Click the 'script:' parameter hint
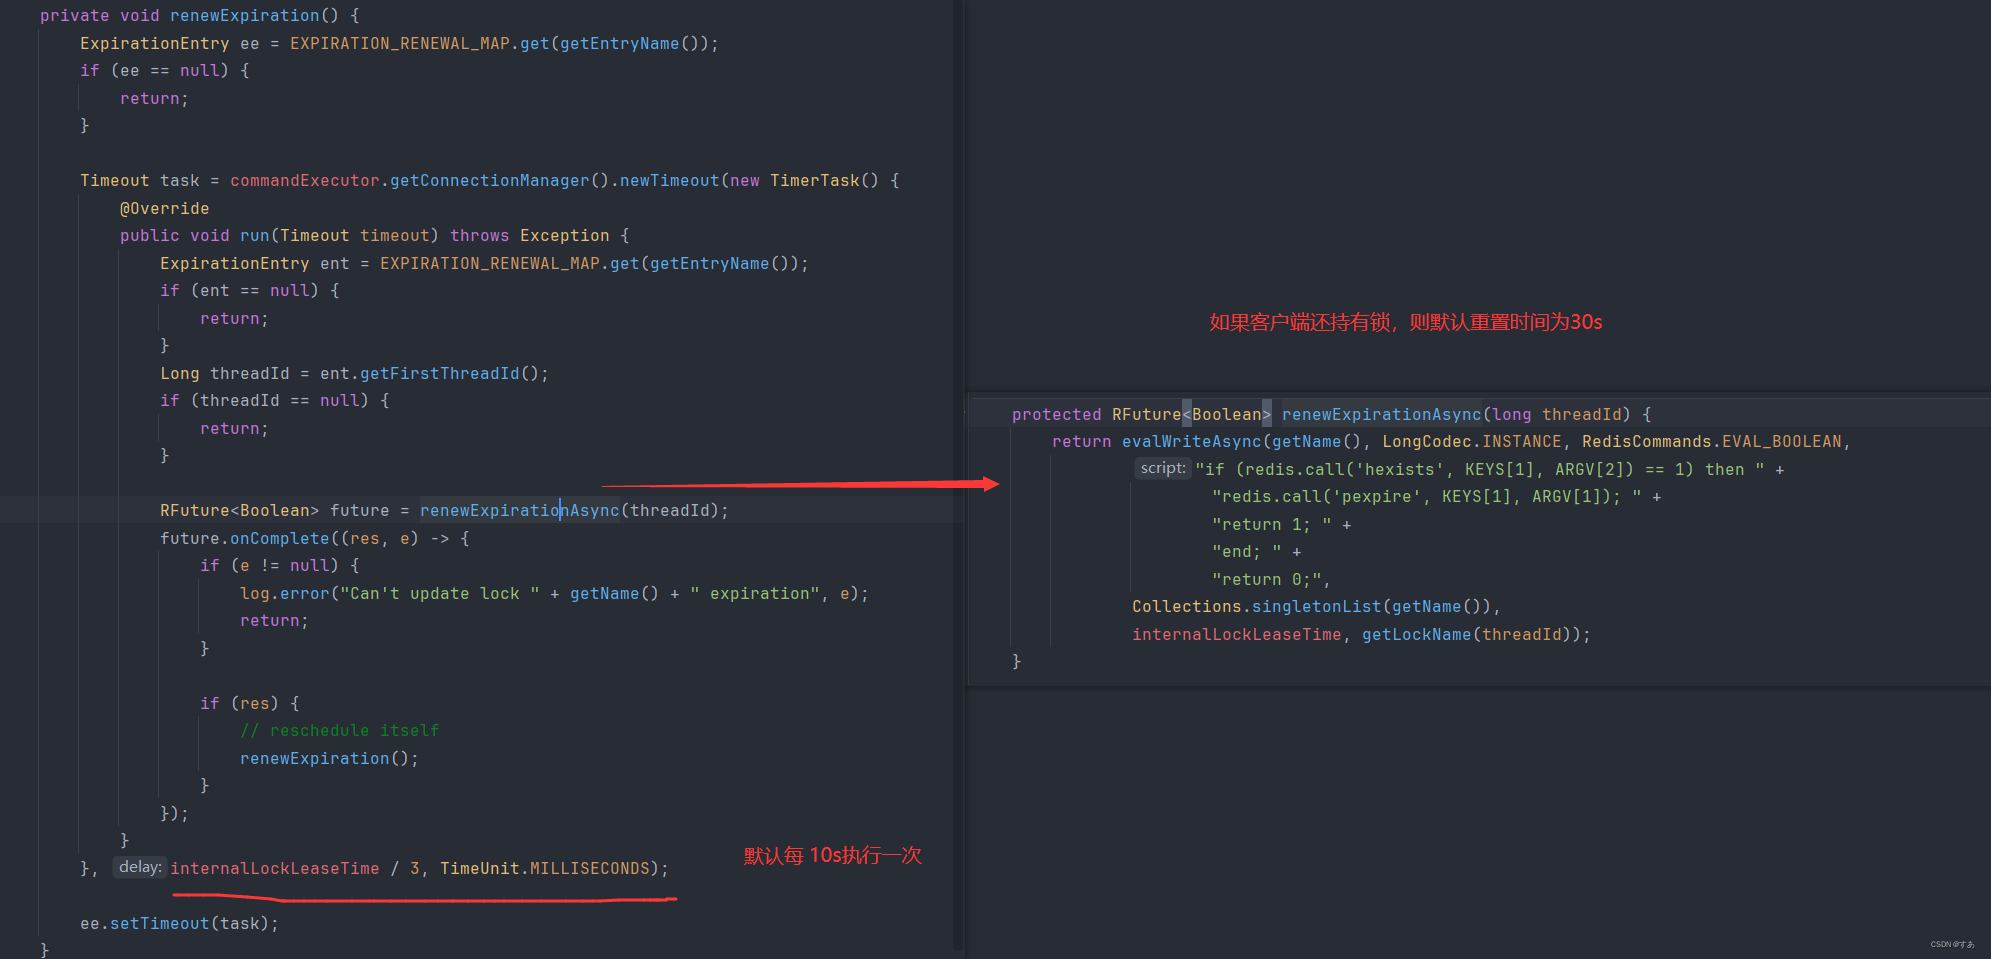Image resolution: width=1991 pixels, height=959 pixels. tap(1163, 468)
